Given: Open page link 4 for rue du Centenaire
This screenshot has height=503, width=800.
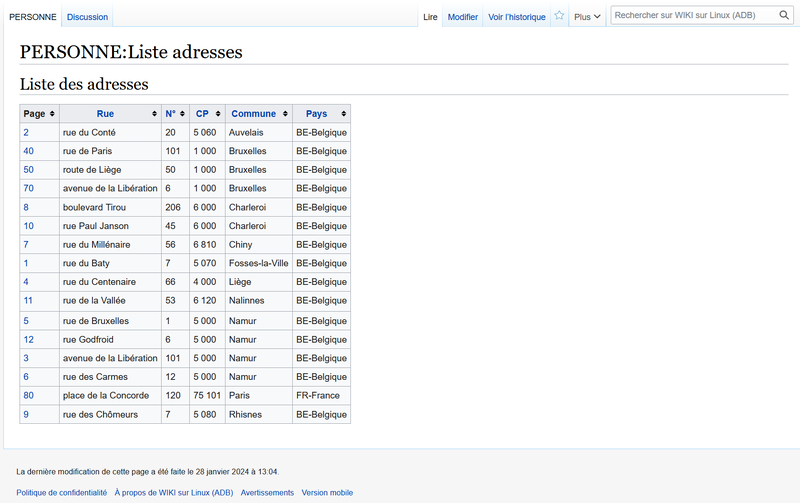Looking at the screenshot, I should (x=26, y=282).
